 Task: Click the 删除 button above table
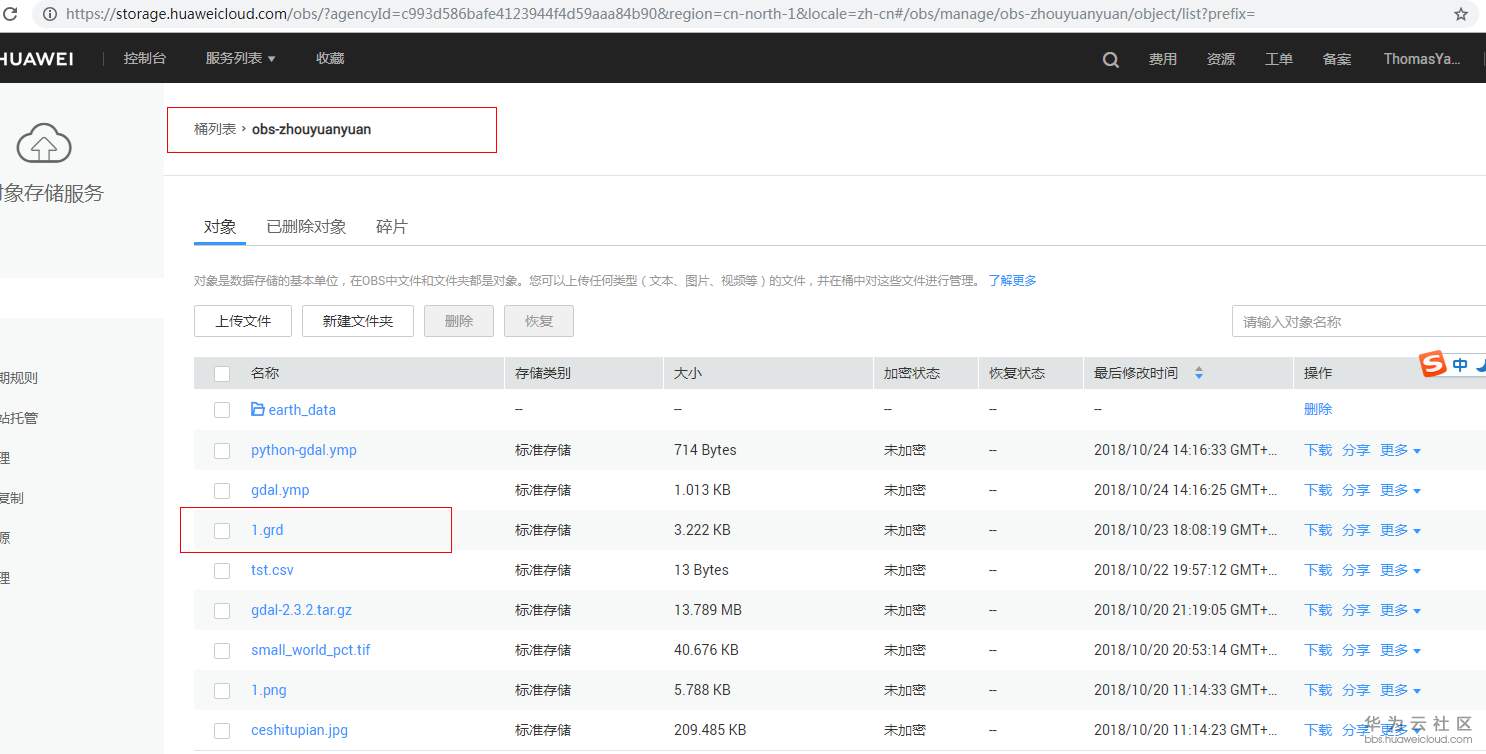click(459, 321)
